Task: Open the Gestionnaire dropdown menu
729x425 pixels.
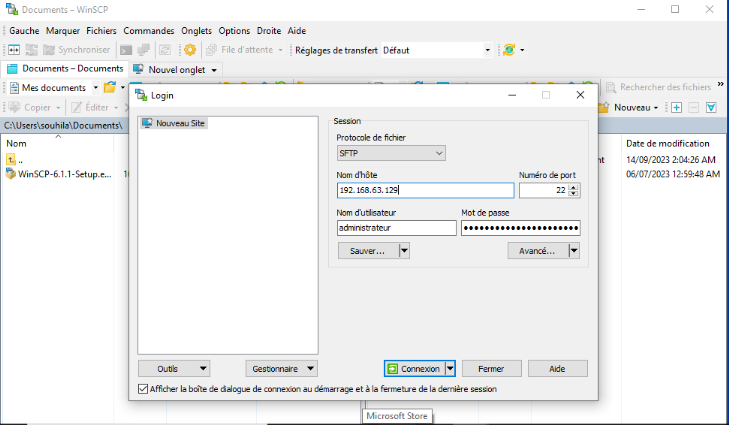Action: pyautogui.click(x=282, y=369)
